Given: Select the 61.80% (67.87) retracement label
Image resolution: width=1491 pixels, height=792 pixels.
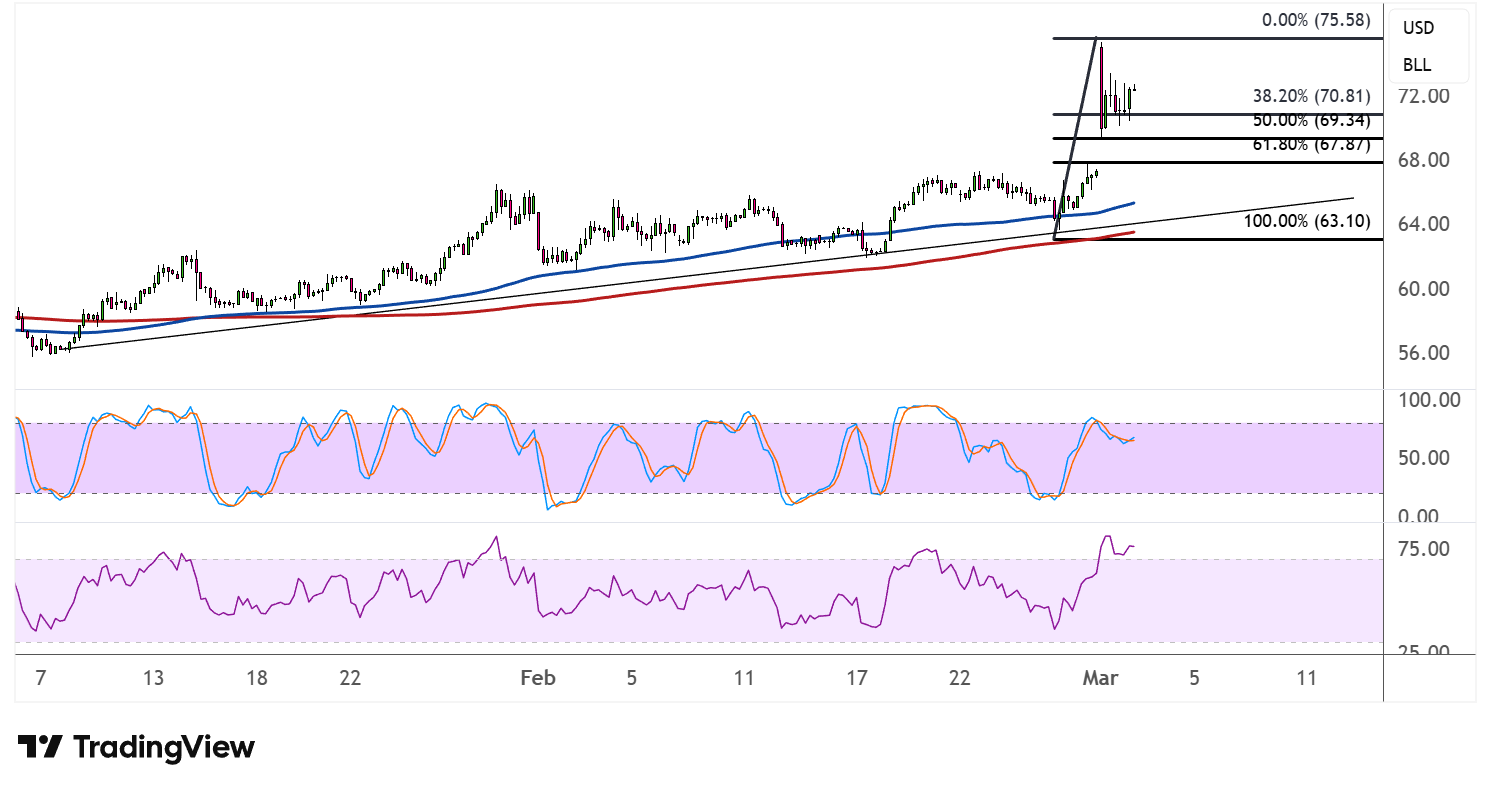Looking at the screenshot, I should coord(1312,144).
